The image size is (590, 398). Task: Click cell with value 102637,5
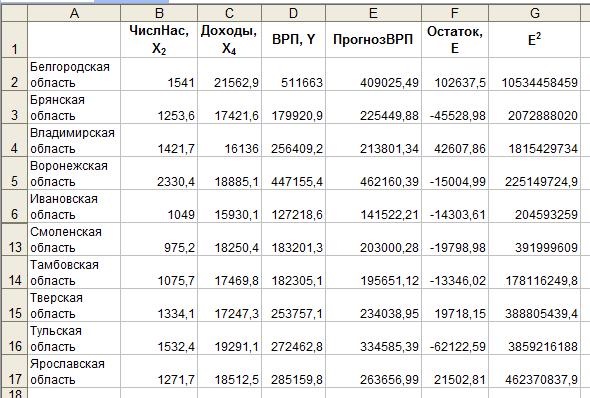455,74
